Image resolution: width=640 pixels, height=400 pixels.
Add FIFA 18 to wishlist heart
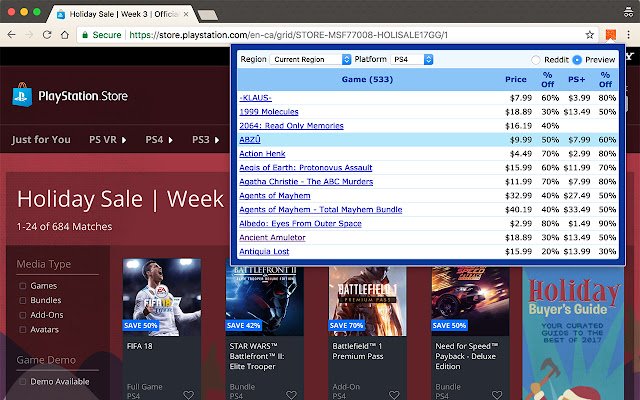tap(188, 394)
